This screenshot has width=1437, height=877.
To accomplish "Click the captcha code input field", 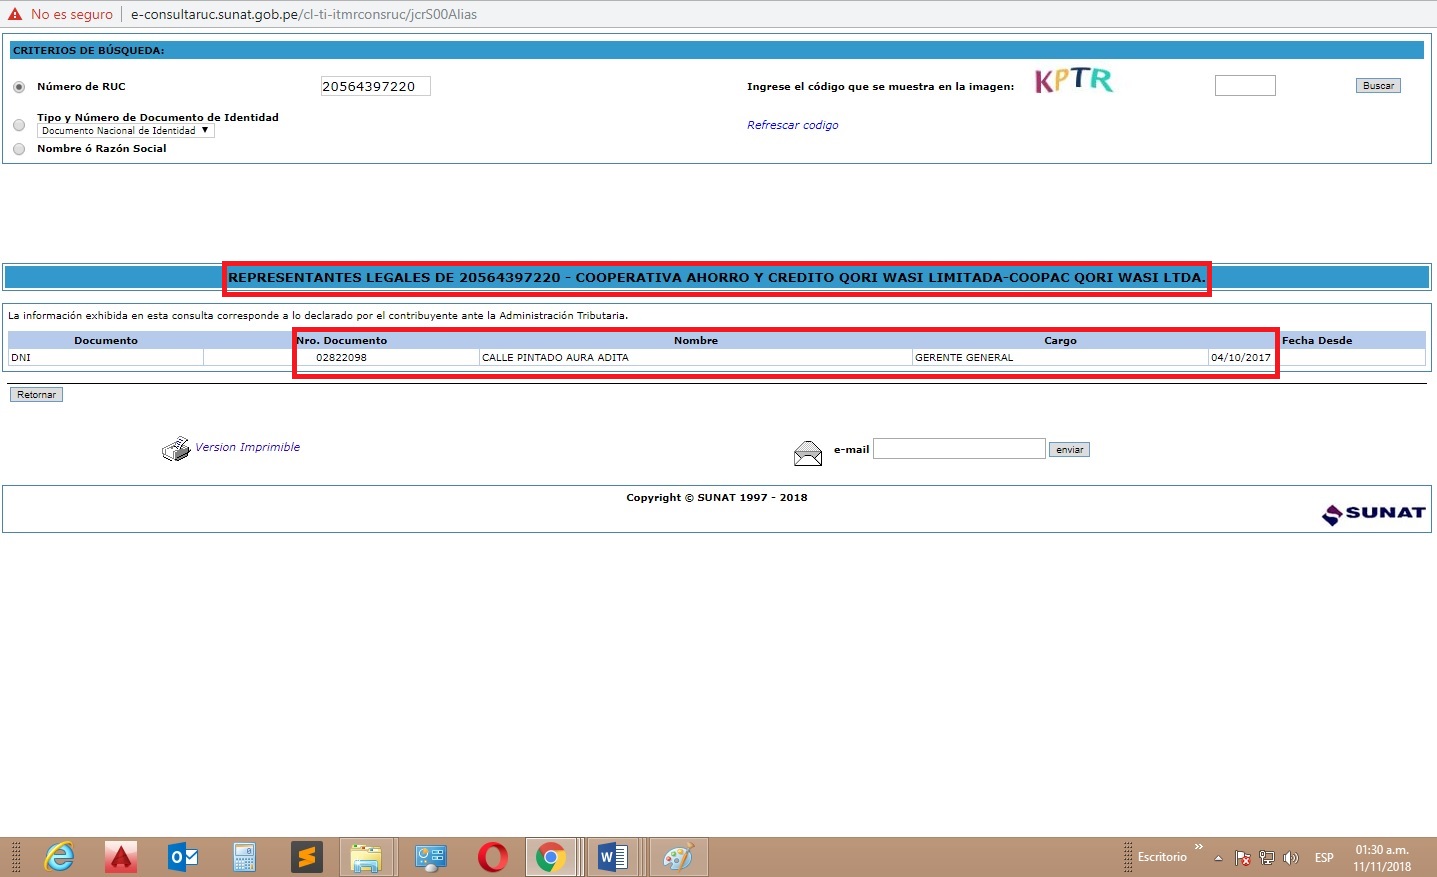I will click(1245, 86).
